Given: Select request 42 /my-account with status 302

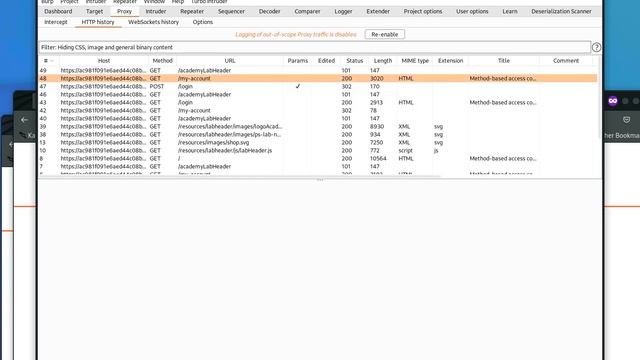Looking at the screenshot, I should 318,110.
